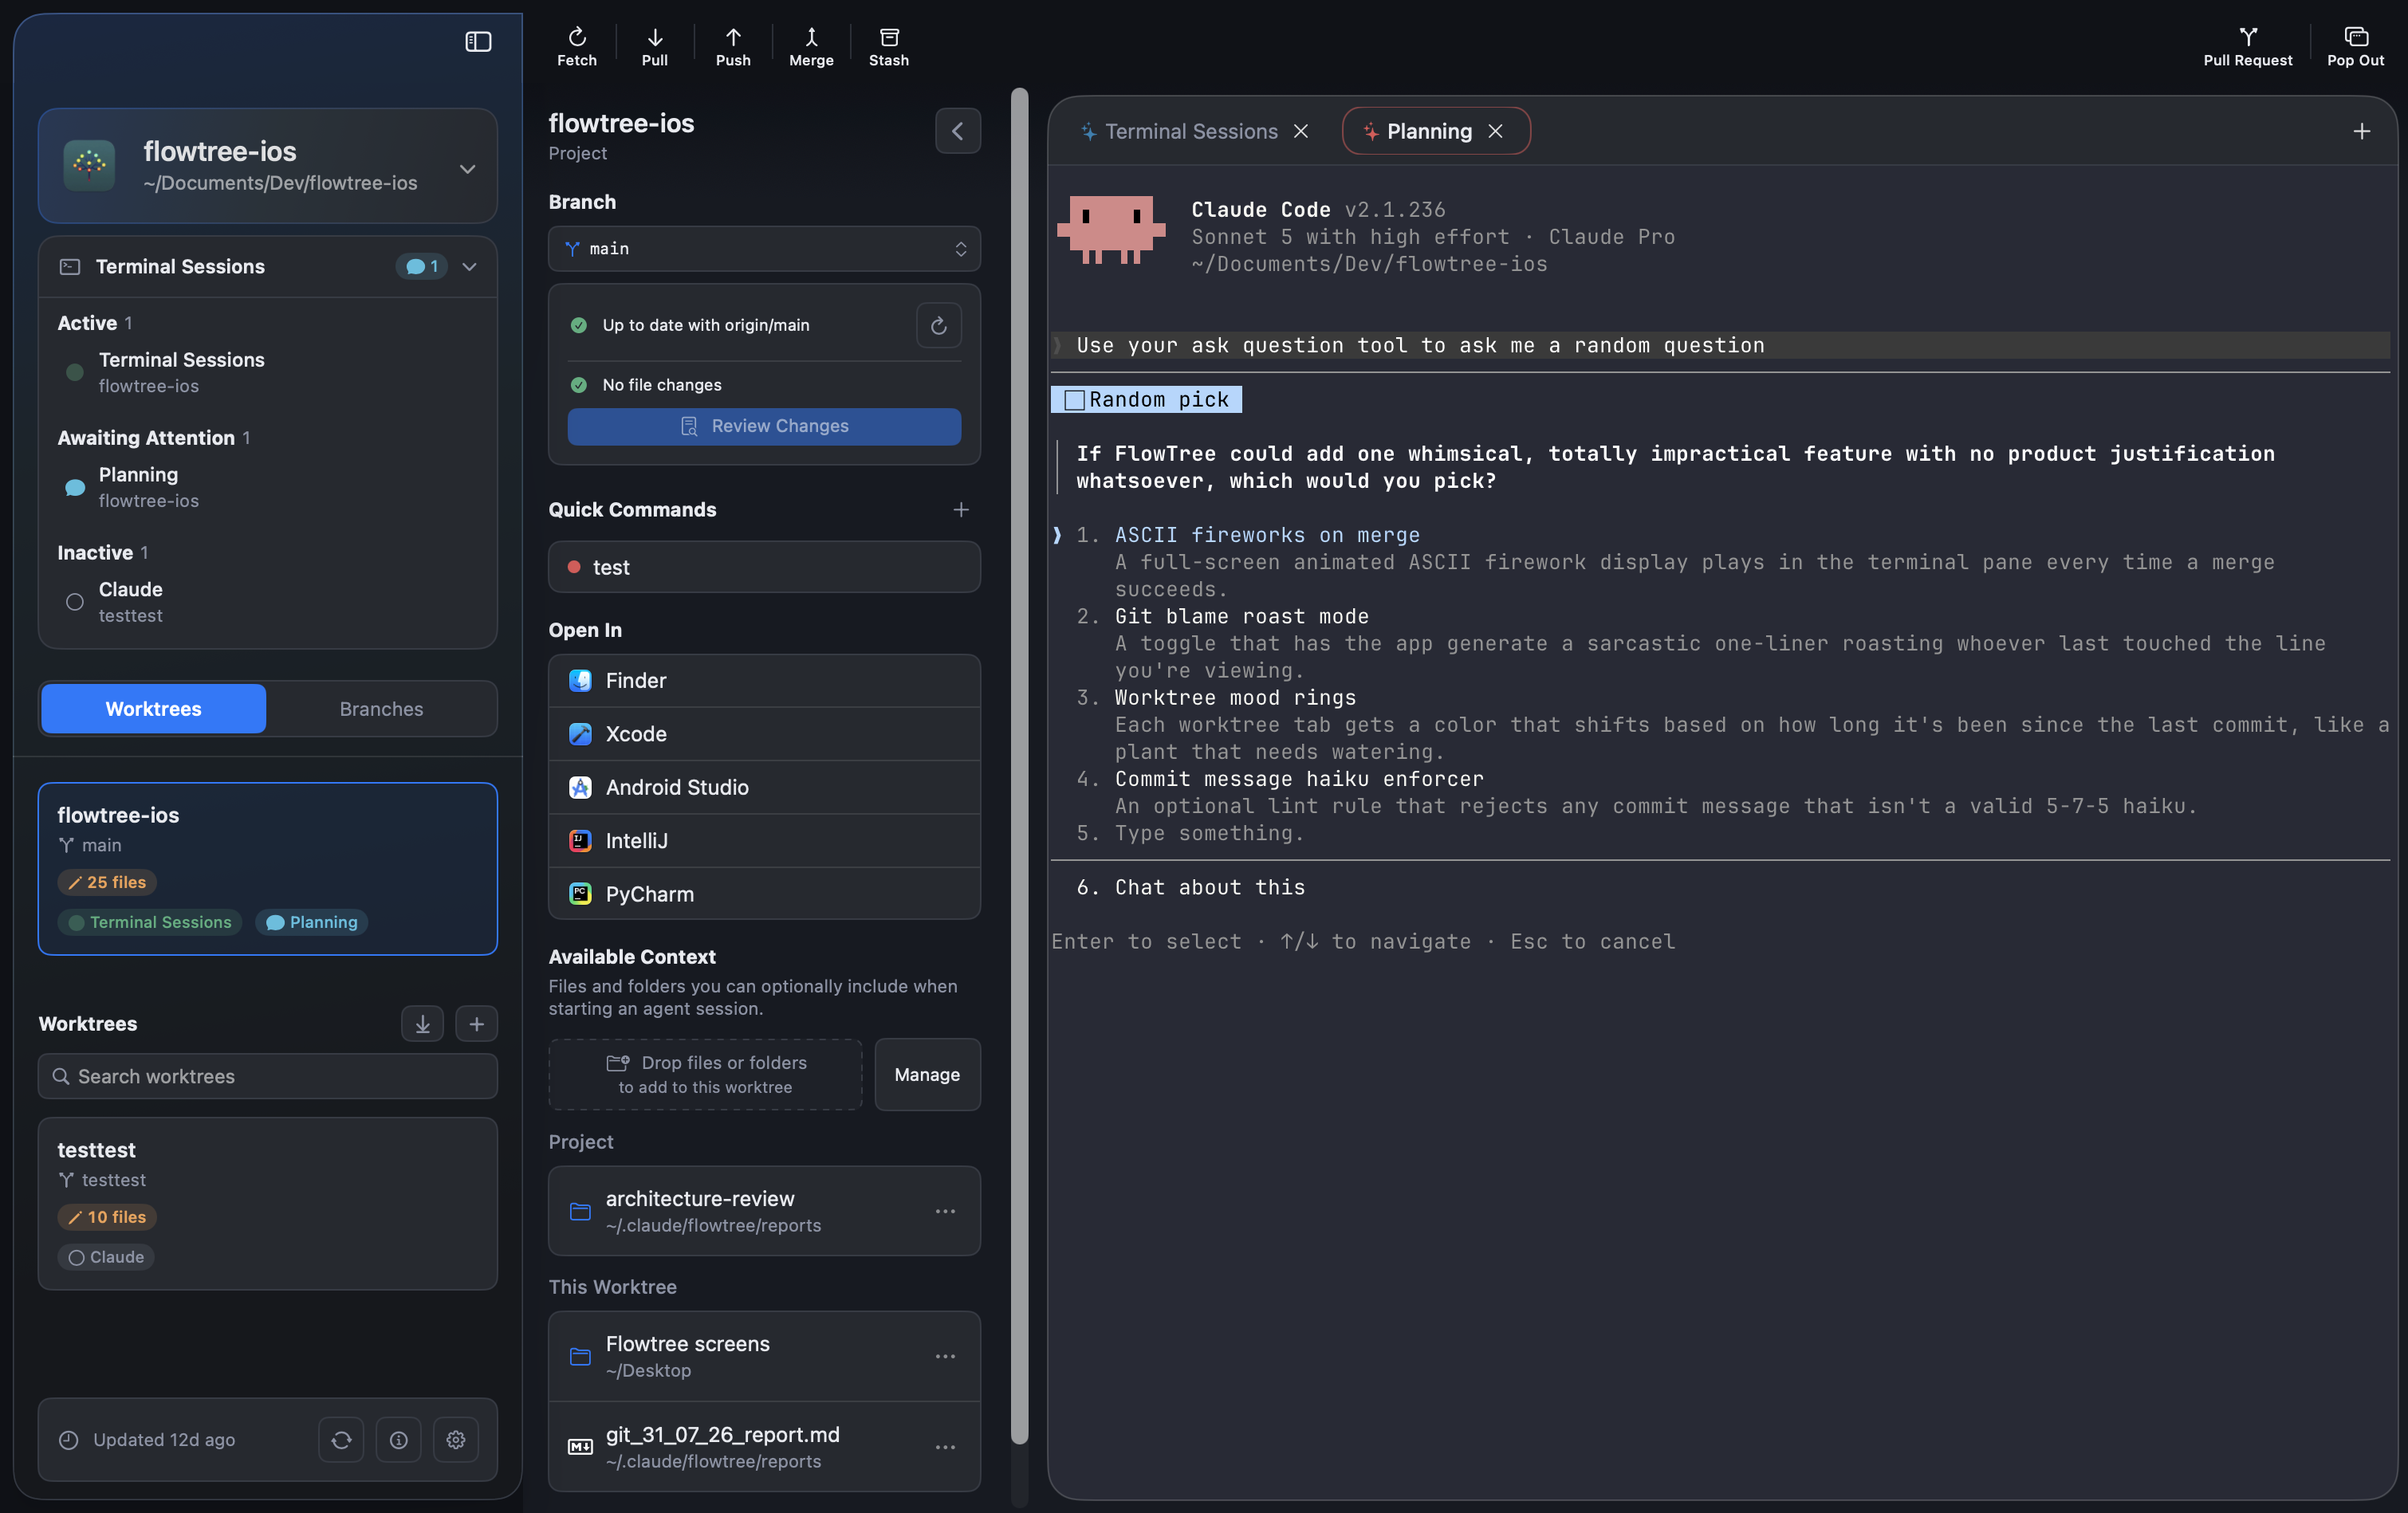Image resolution: width=2408 pixels, height=1513 pixels.
Task: Select the flowtree-ios main worktree card
Action: pyautogui.click(x=267, y=869)
